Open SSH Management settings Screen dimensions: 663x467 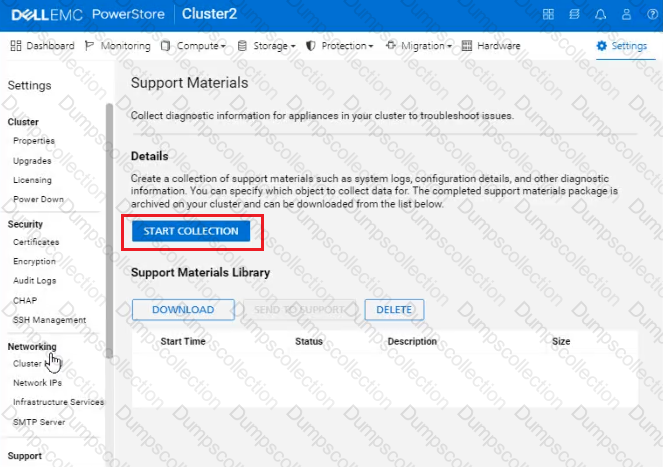pyautogui.click(x=49, y=320)
